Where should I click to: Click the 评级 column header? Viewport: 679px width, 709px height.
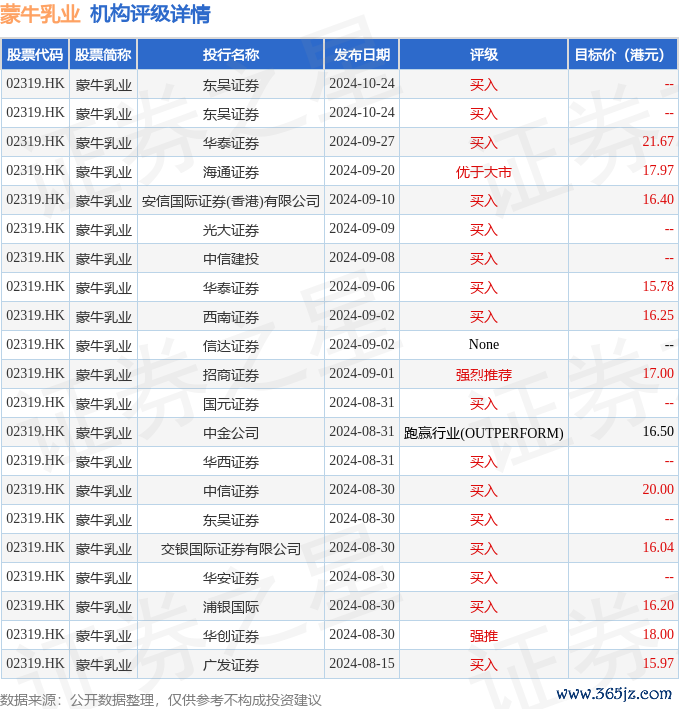484,55
